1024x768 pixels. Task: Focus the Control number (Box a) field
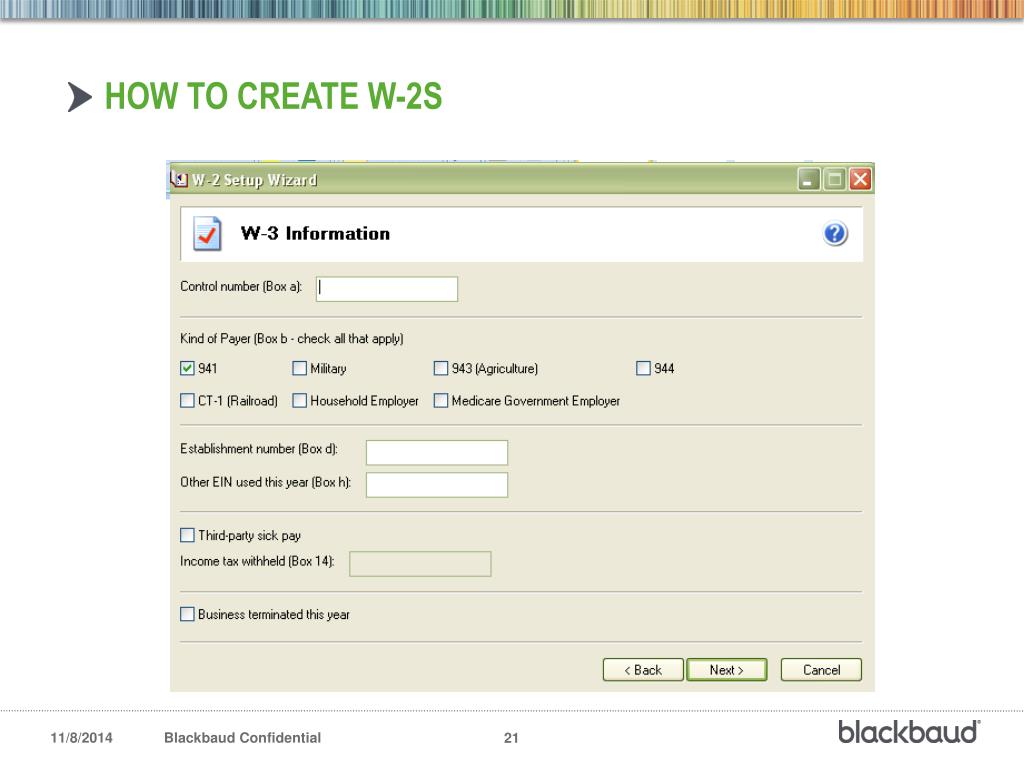point(387,289)
